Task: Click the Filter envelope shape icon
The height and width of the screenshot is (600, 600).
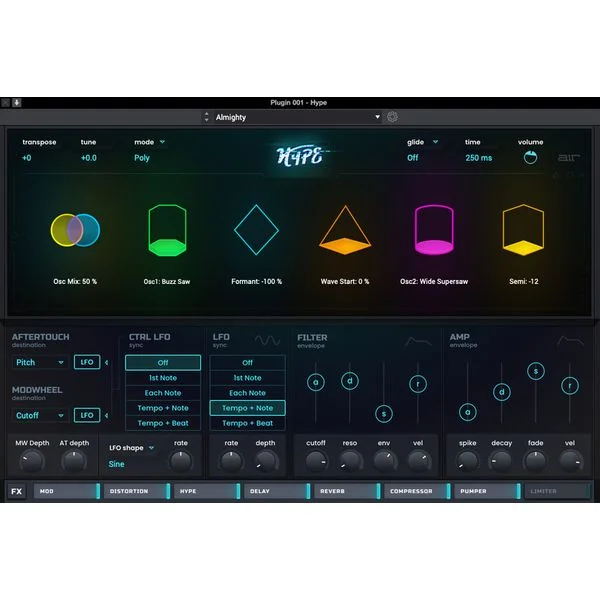Action: [x=418, y=341]
